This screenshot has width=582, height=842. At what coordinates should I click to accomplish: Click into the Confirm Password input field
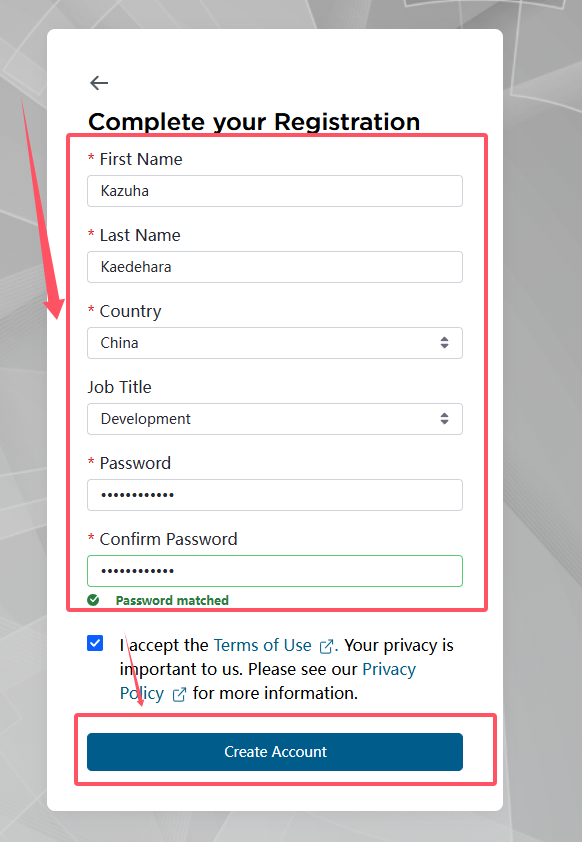275,571
